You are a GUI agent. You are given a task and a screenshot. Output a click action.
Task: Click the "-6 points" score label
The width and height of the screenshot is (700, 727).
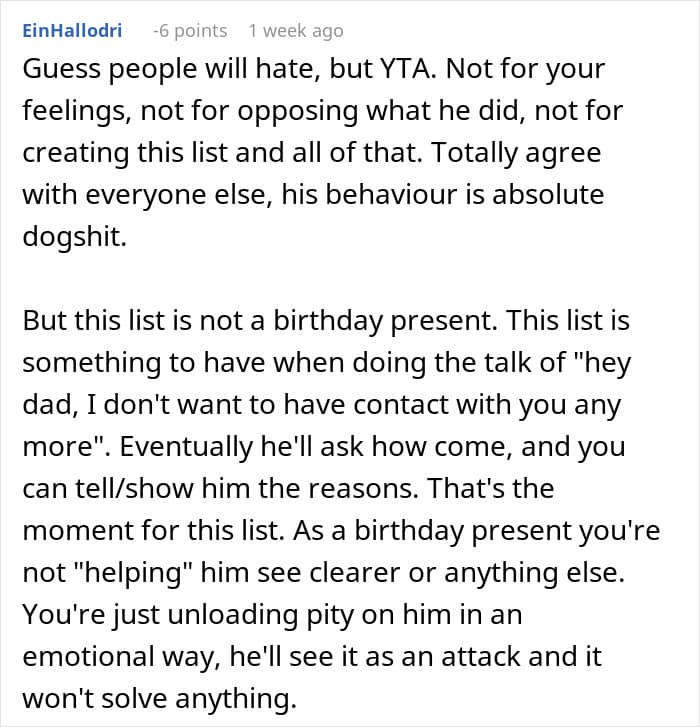[190, 31]
